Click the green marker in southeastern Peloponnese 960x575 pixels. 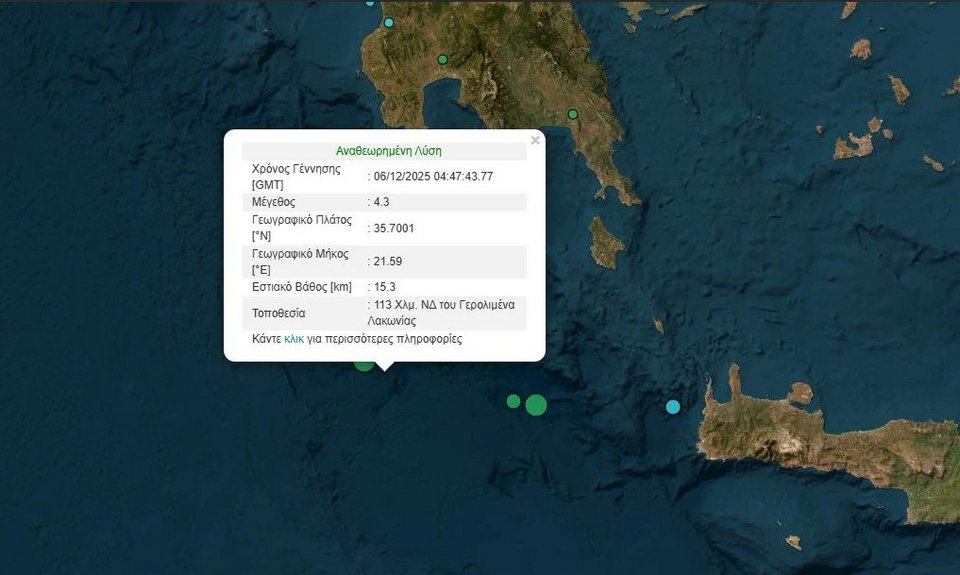(x=573, y=114)
